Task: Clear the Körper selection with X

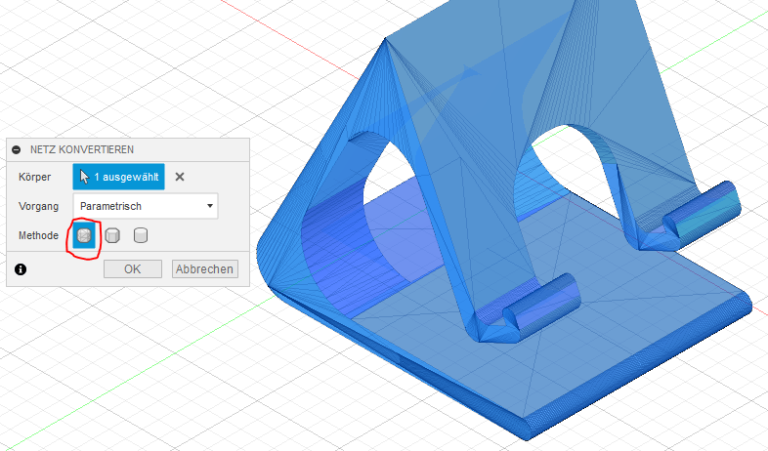Action: [180, 177]
